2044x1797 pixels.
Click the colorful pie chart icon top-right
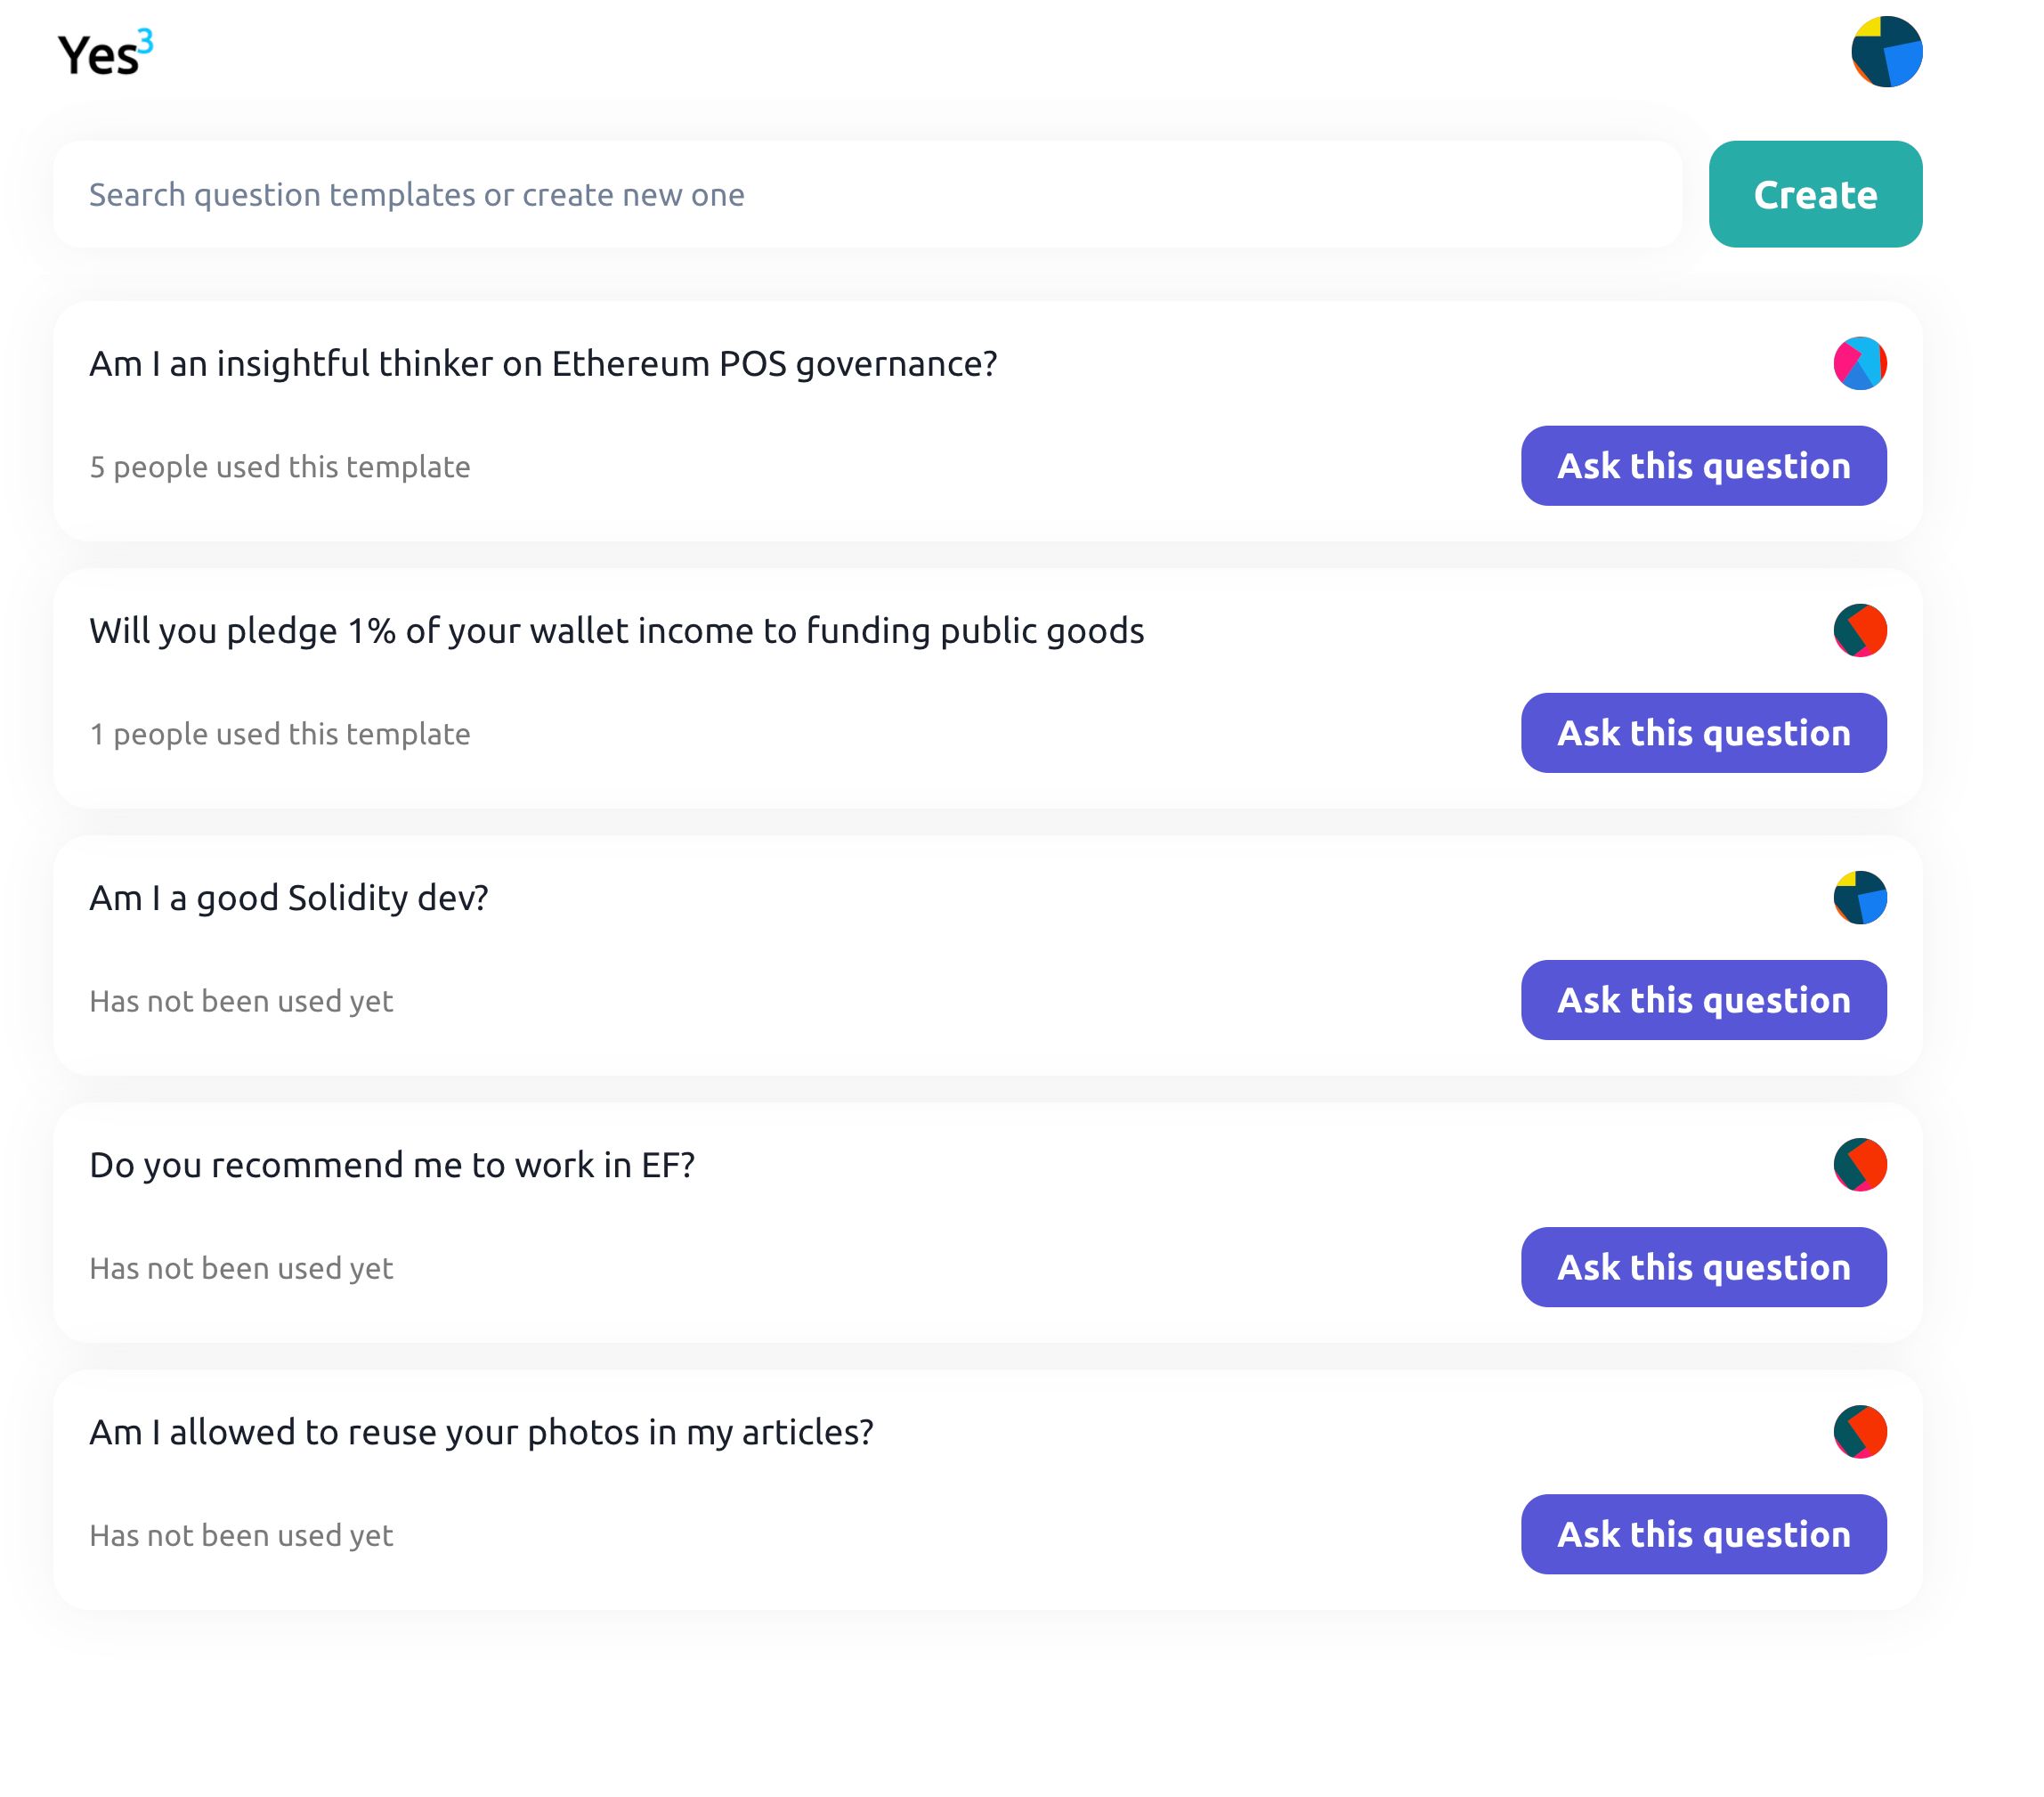pyautogui.click(x=1886, y=53)
